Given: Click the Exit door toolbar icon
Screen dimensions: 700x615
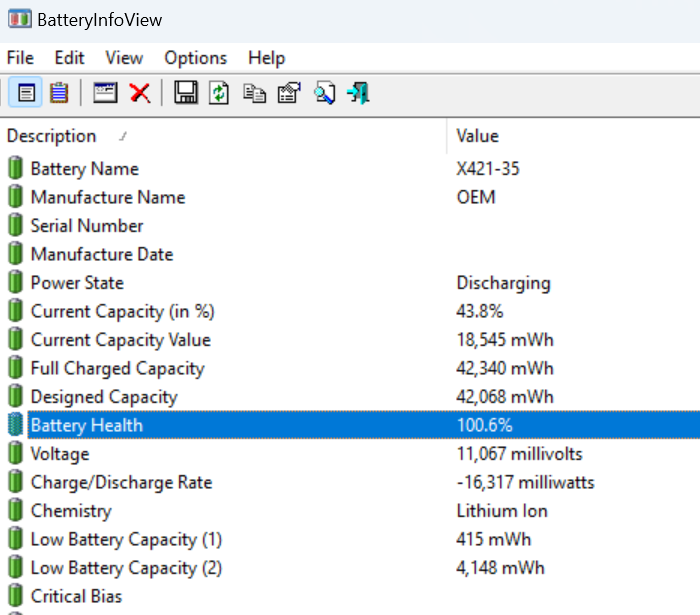Looking at the screenshot, I should 358,93.
